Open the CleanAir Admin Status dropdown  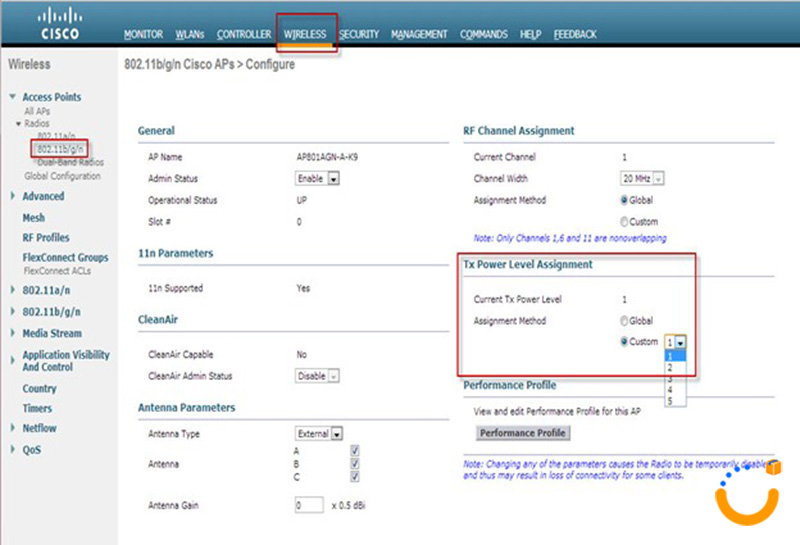point(319,376)
